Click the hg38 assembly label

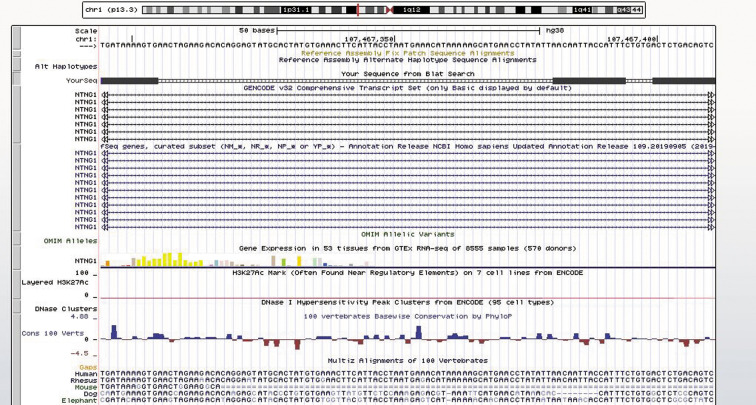click(554, 30)
